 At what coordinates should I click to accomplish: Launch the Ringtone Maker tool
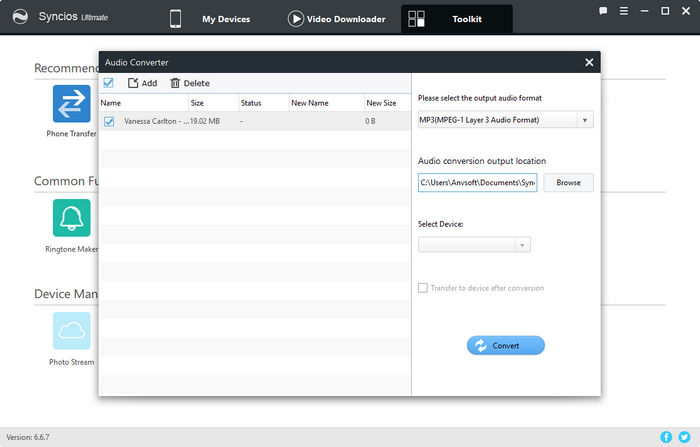pos(71,218)
